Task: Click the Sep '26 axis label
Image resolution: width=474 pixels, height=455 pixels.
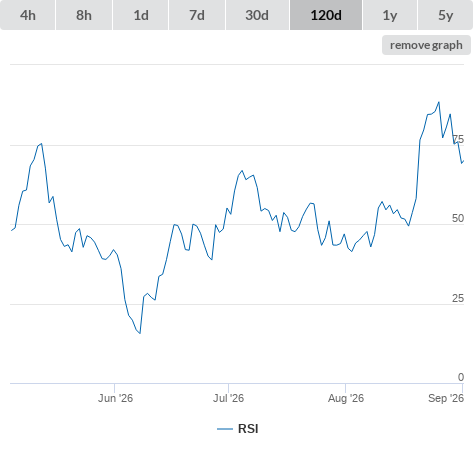Action: (x=446, y=398)
